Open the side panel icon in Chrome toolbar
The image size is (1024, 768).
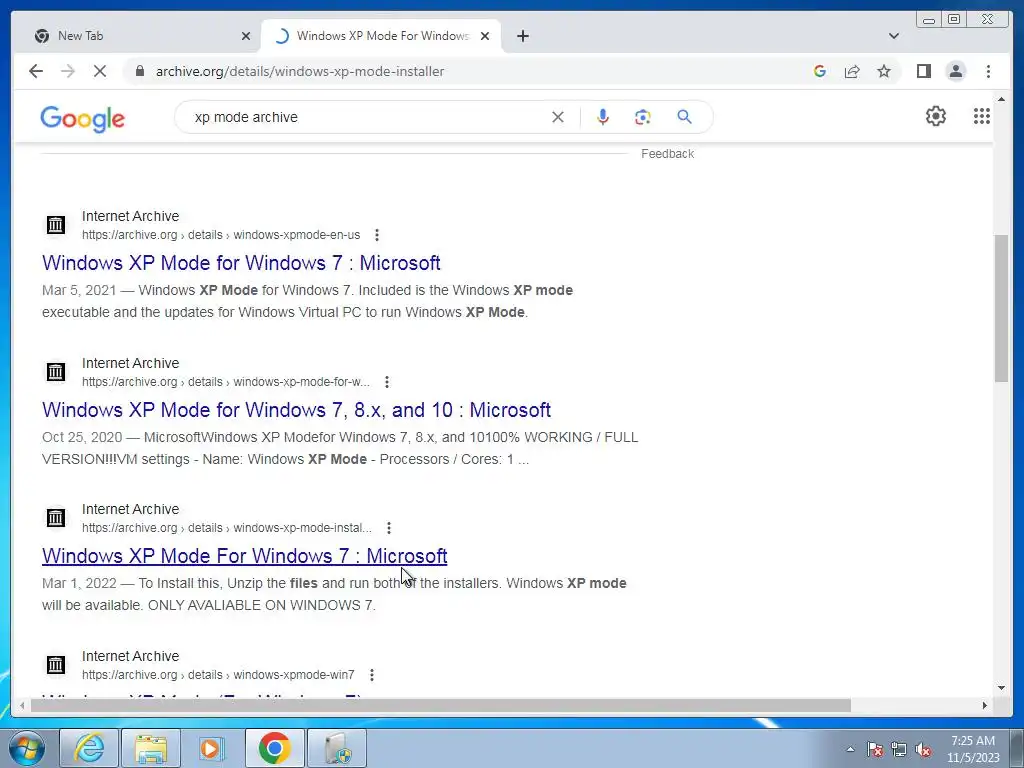pyautogui.click(x=923, y=71)
